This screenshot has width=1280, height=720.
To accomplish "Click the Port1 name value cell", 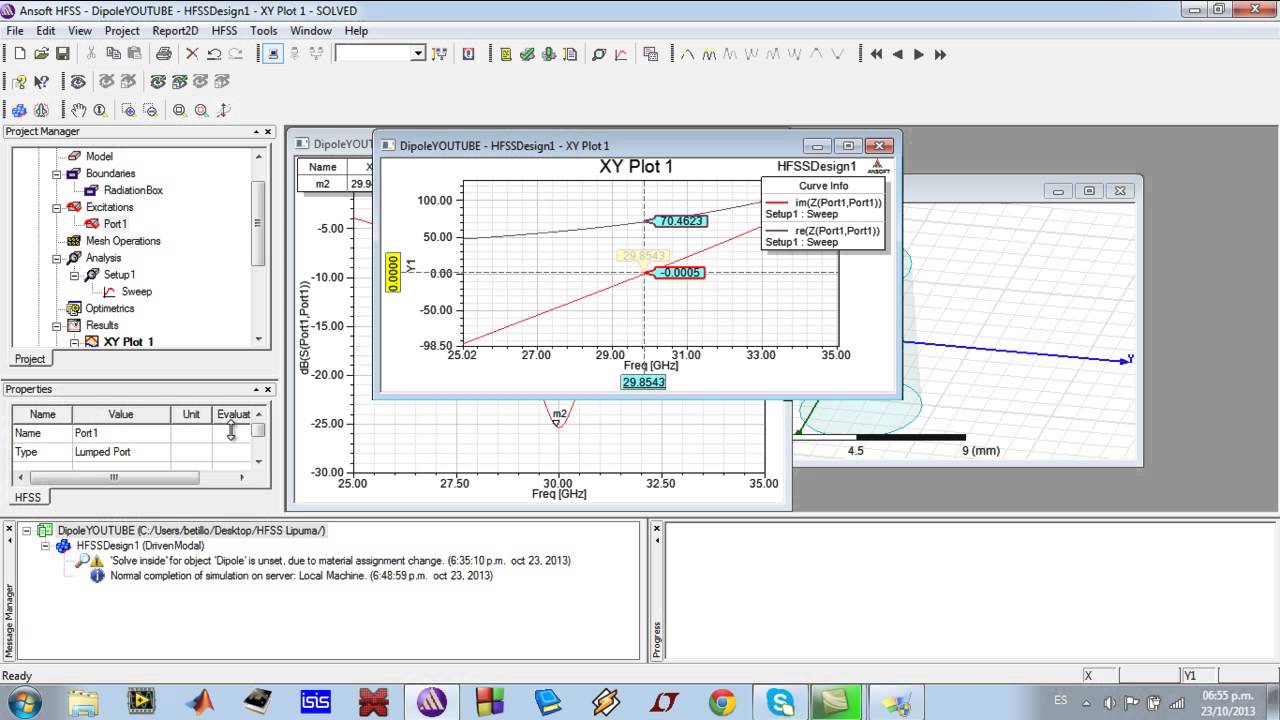I will pyautogui.click(x=120, y=433).
